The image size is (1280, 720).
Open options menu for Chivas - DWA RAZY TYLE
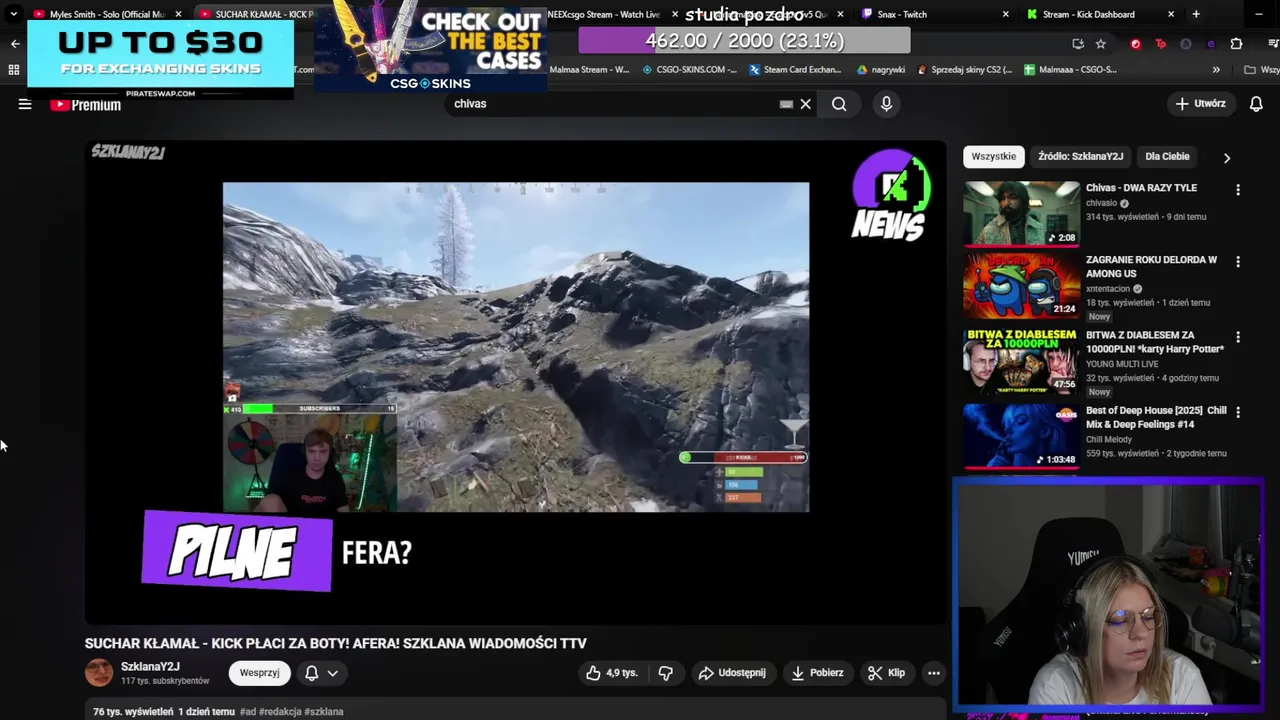(1238, 190)
